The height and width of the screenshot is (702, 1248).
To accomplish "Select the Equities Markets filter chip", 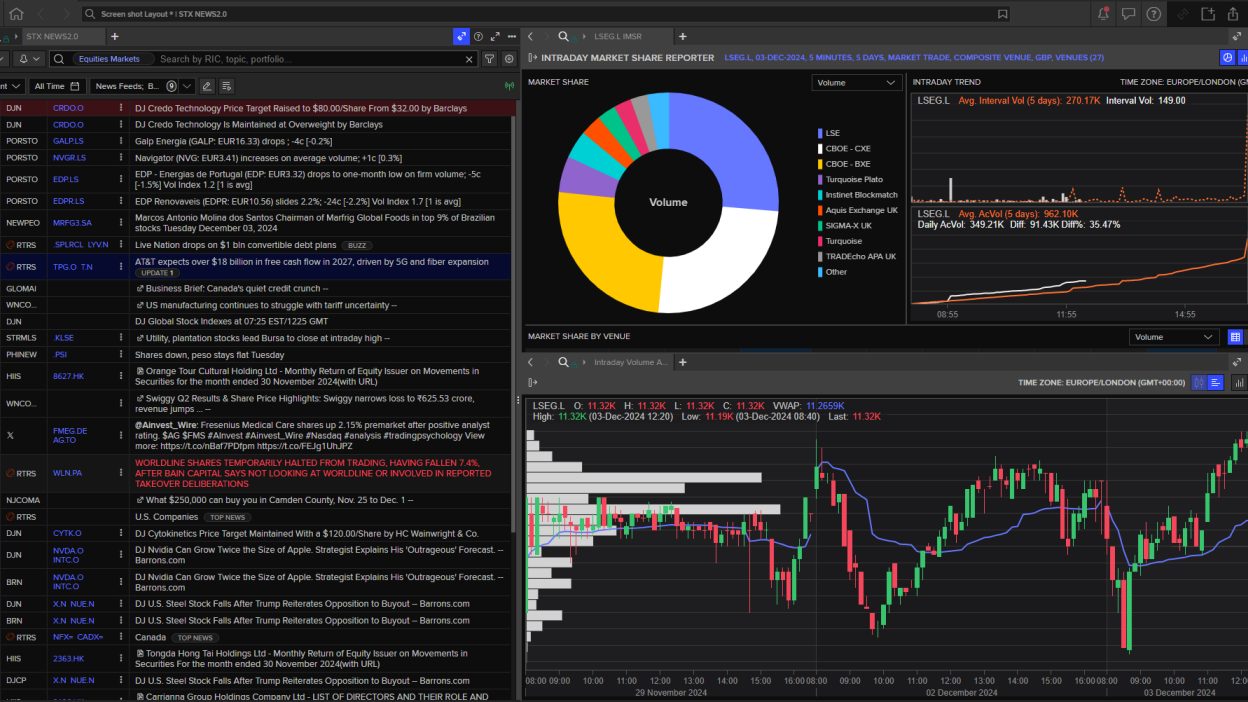I will point(111,59).
